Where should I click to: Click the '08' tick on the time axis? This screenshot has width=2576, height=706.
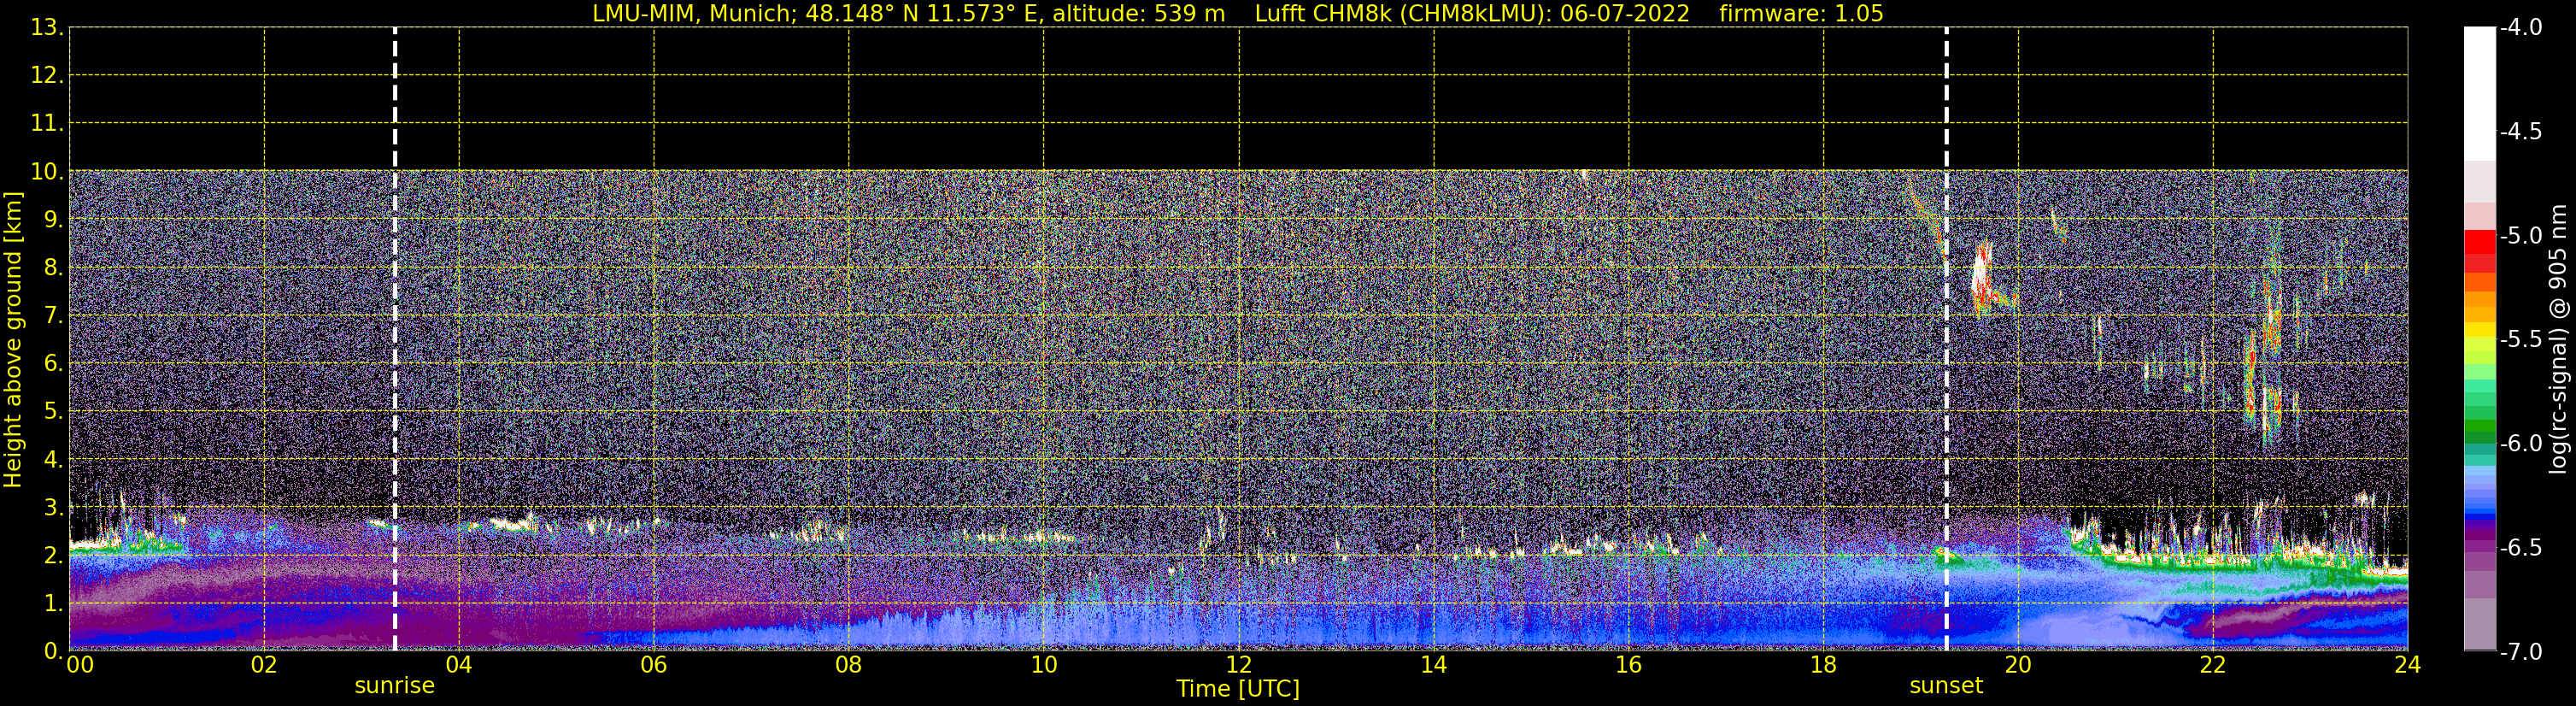849,665
